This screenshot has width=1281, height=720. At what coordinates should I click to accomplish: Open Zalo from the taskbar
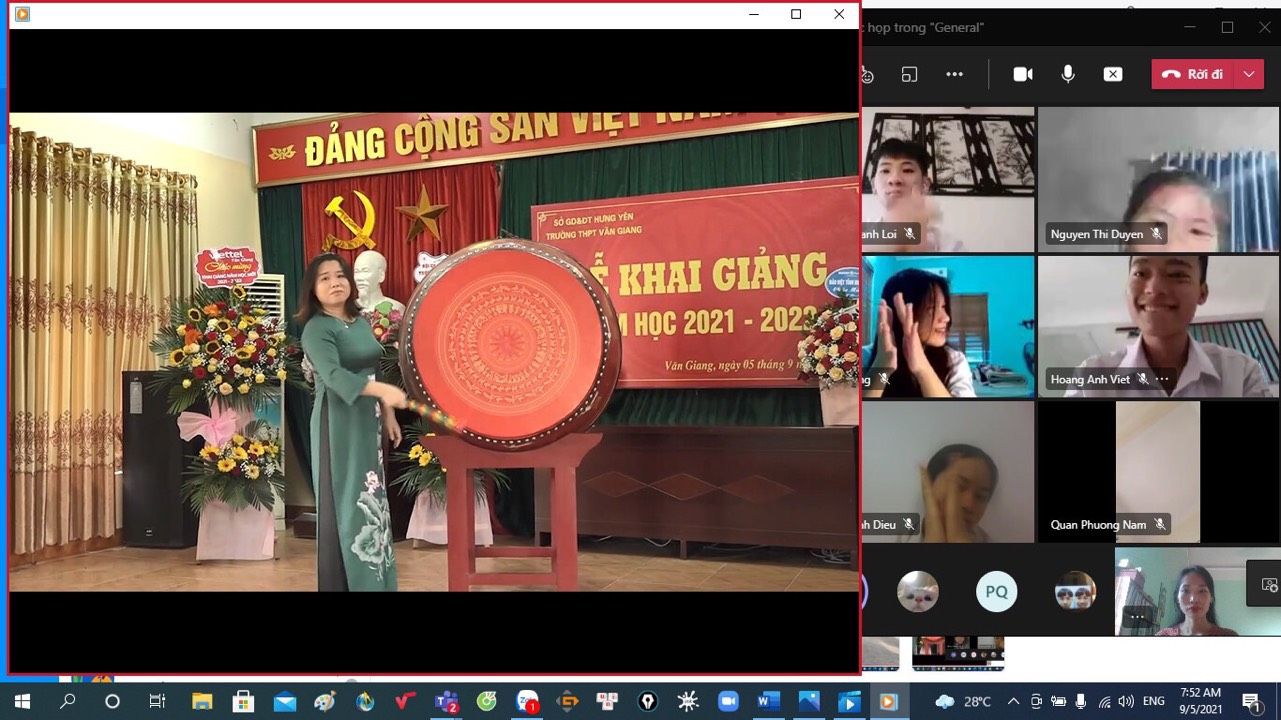(527, 701)
